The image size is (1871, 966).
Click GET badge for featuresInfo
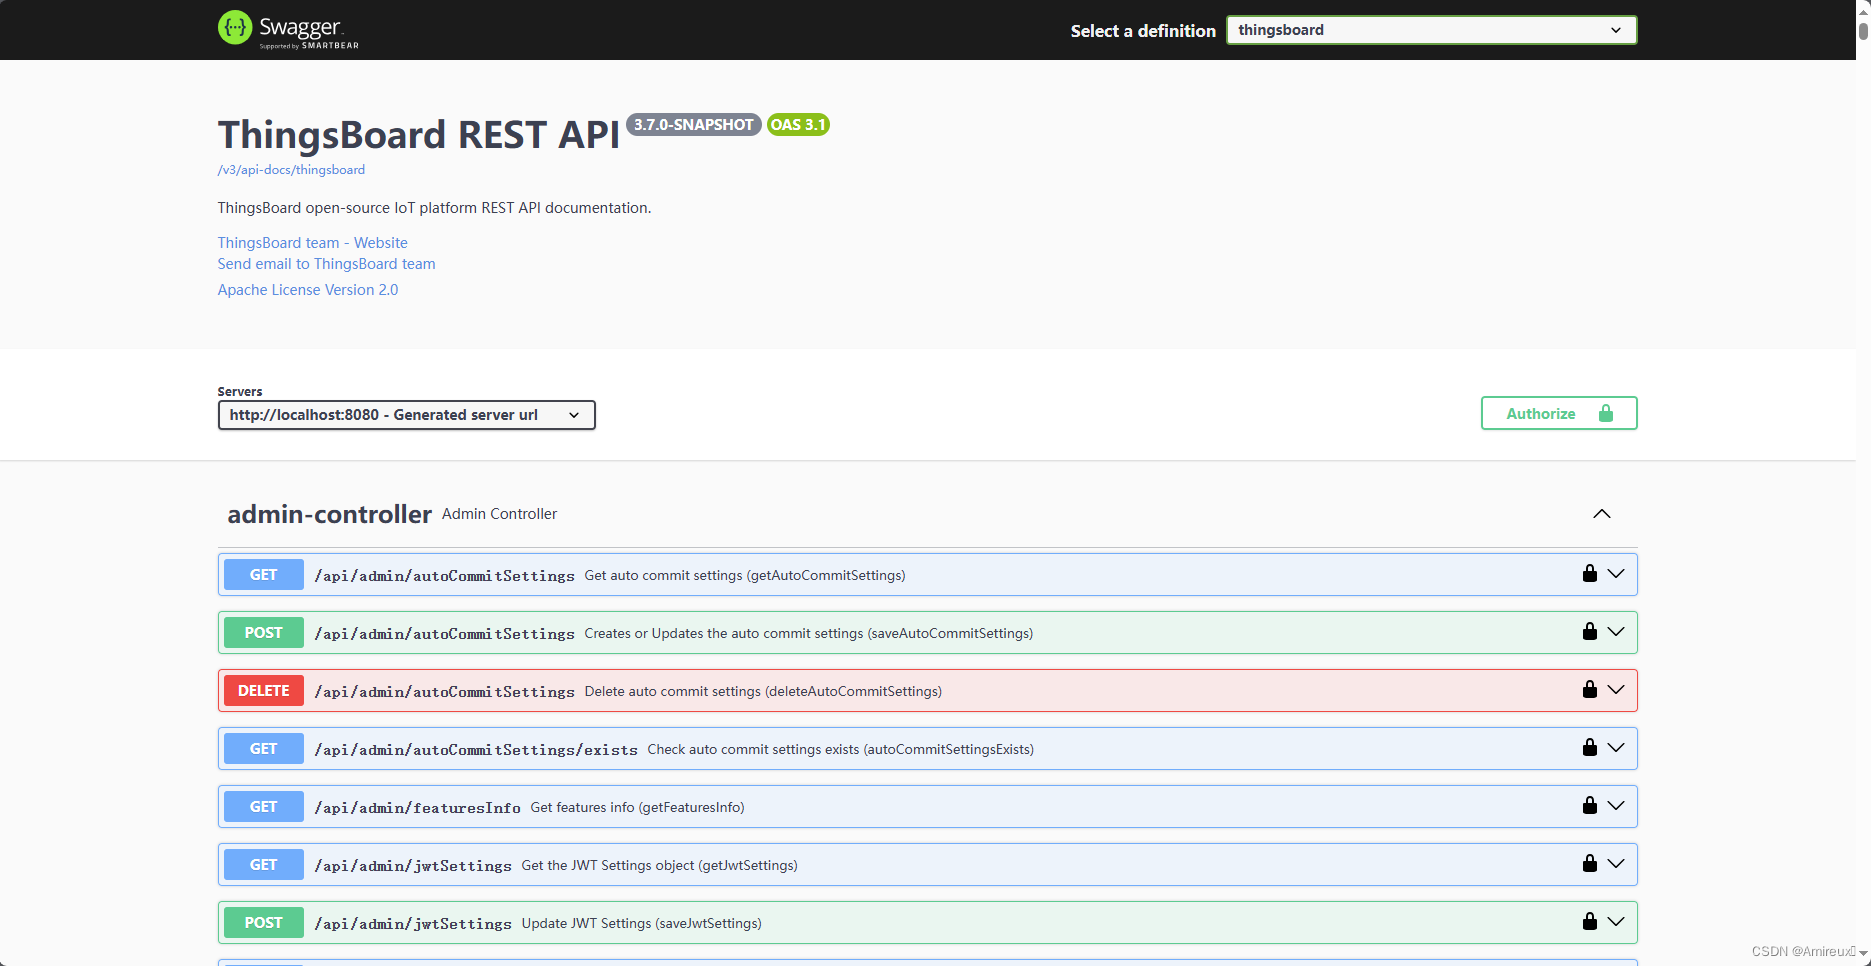[263, 807]
